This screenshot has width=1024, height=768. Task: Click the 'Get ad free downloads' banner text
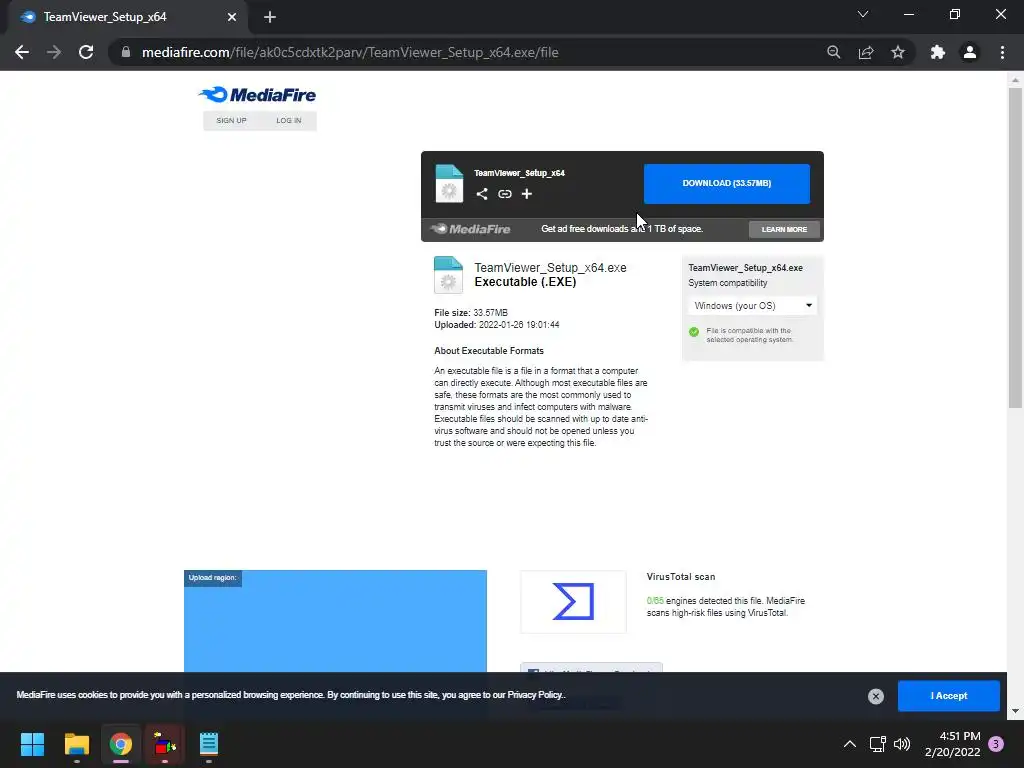[622, 229]
